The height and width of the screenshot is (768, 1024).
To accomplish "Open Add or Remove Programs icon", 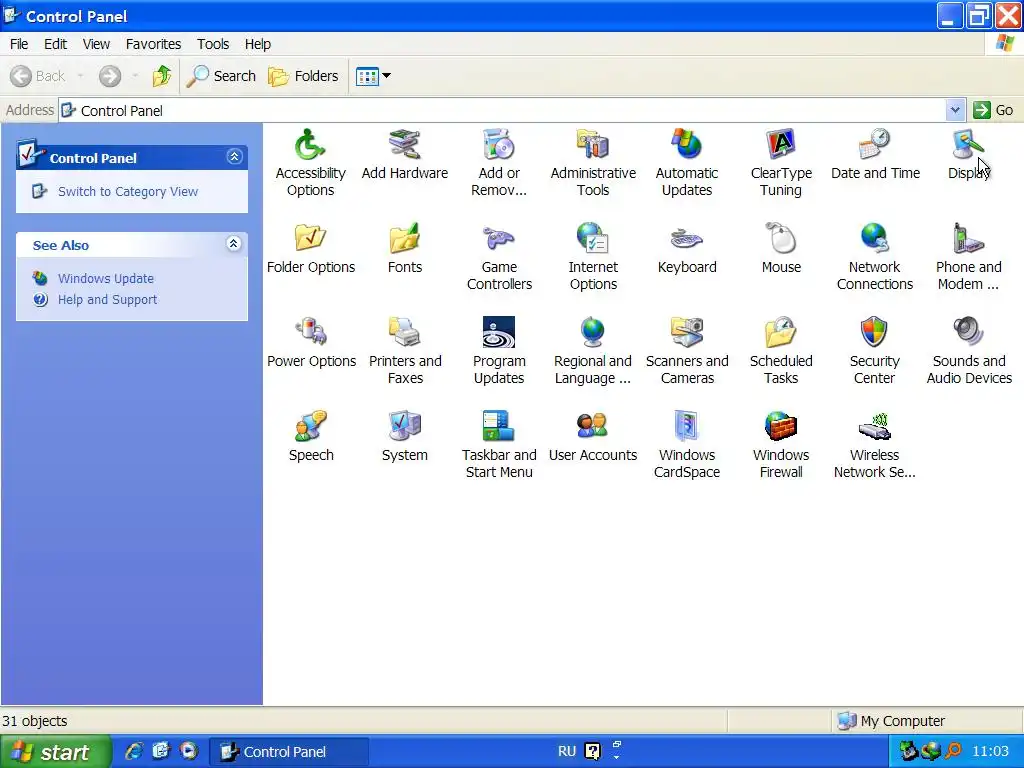I will 499,144.
